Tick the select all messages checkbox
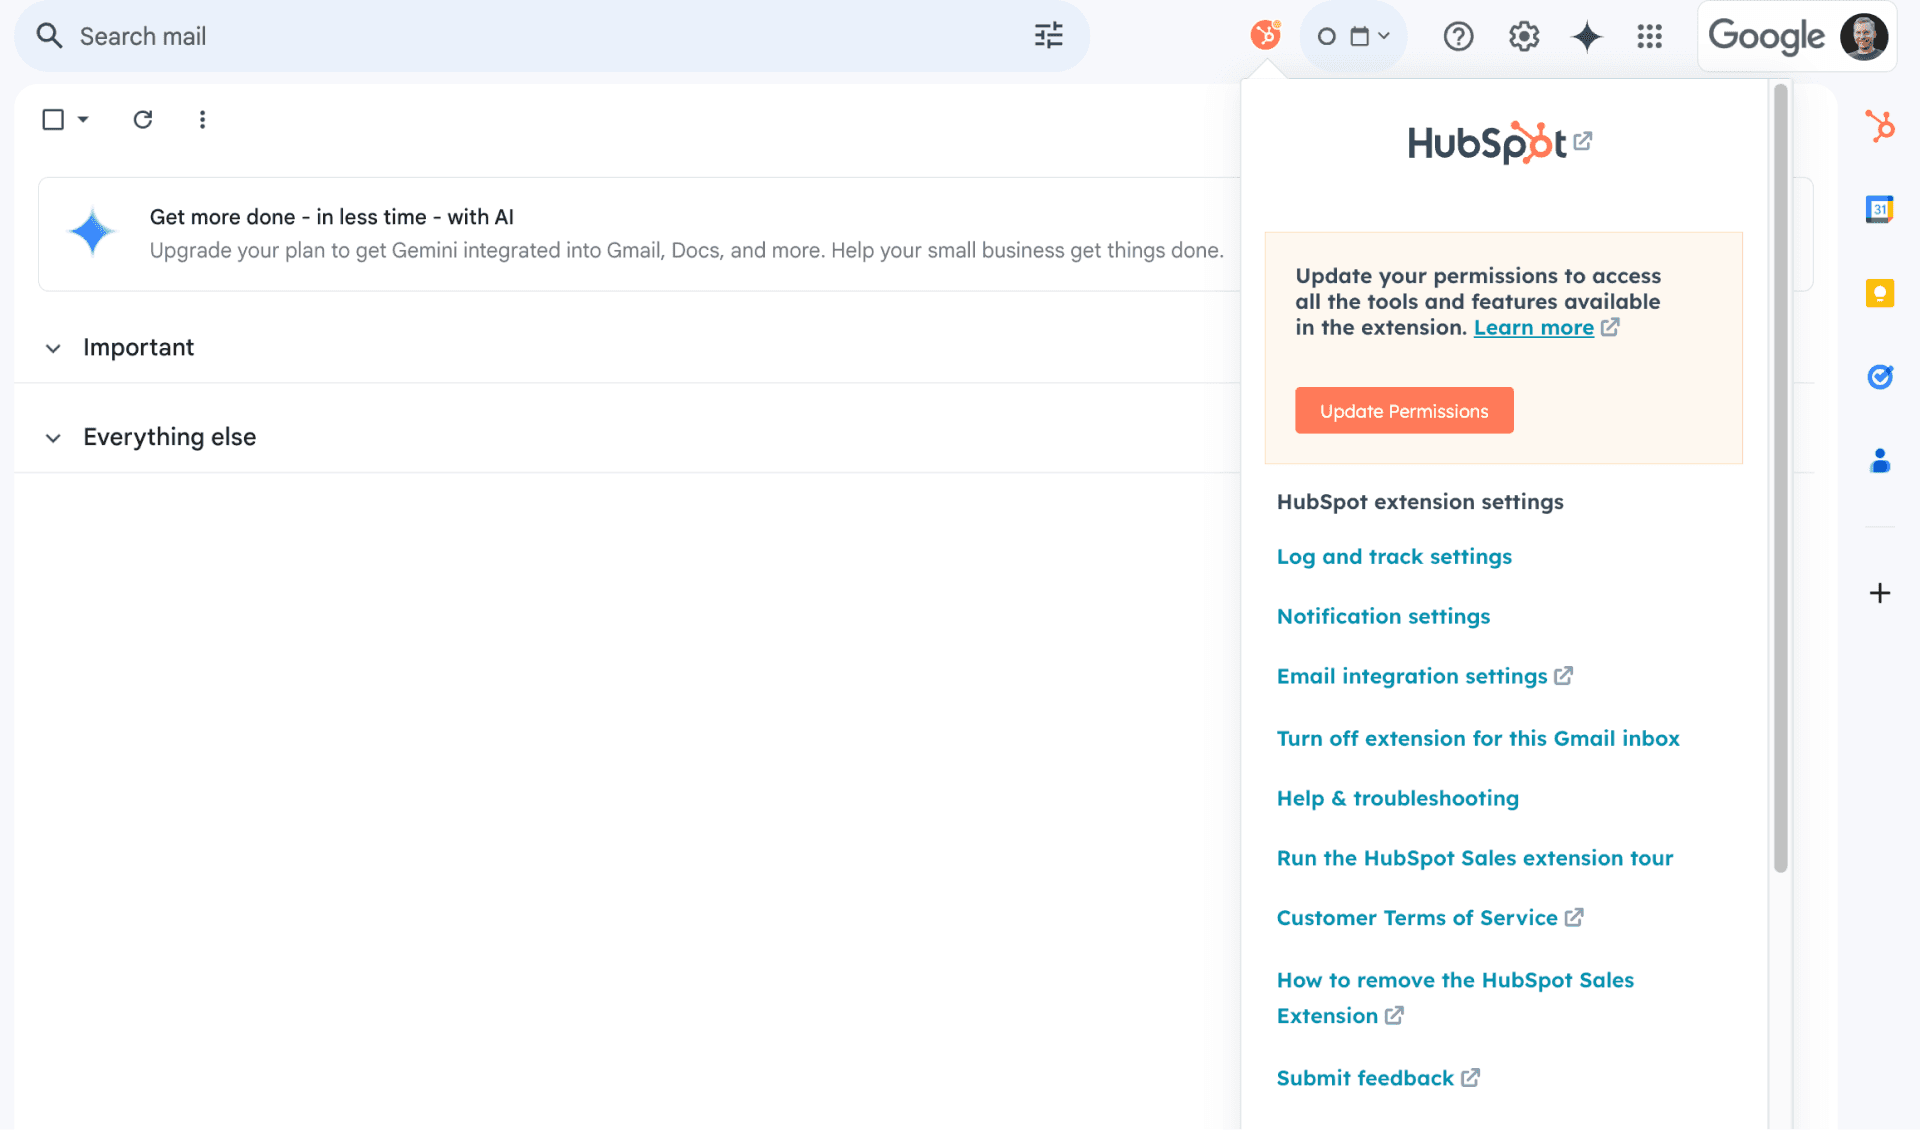Image resolution: width=1920 pixels, height=1130 pixels. click(x=53, y=120)
